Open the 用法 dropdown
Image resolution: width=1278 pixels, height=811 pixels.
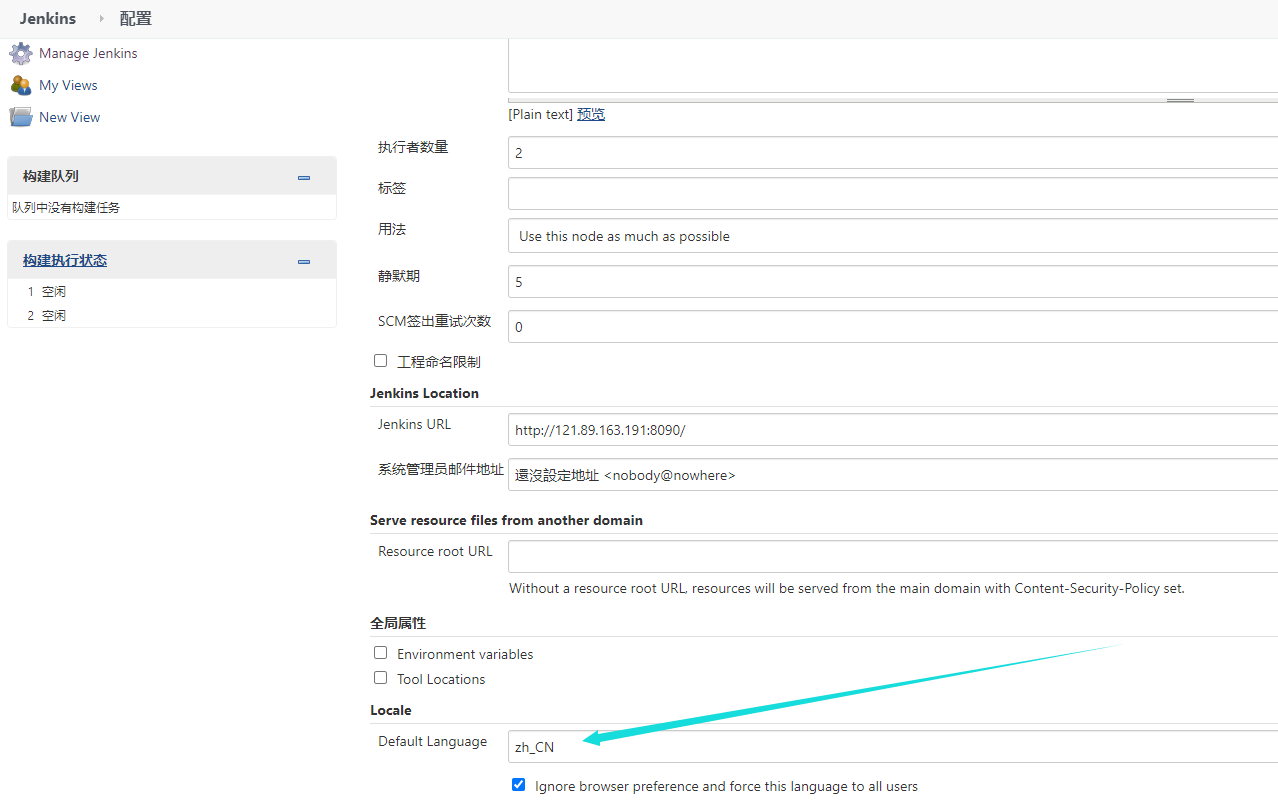[x=892, y=237]
